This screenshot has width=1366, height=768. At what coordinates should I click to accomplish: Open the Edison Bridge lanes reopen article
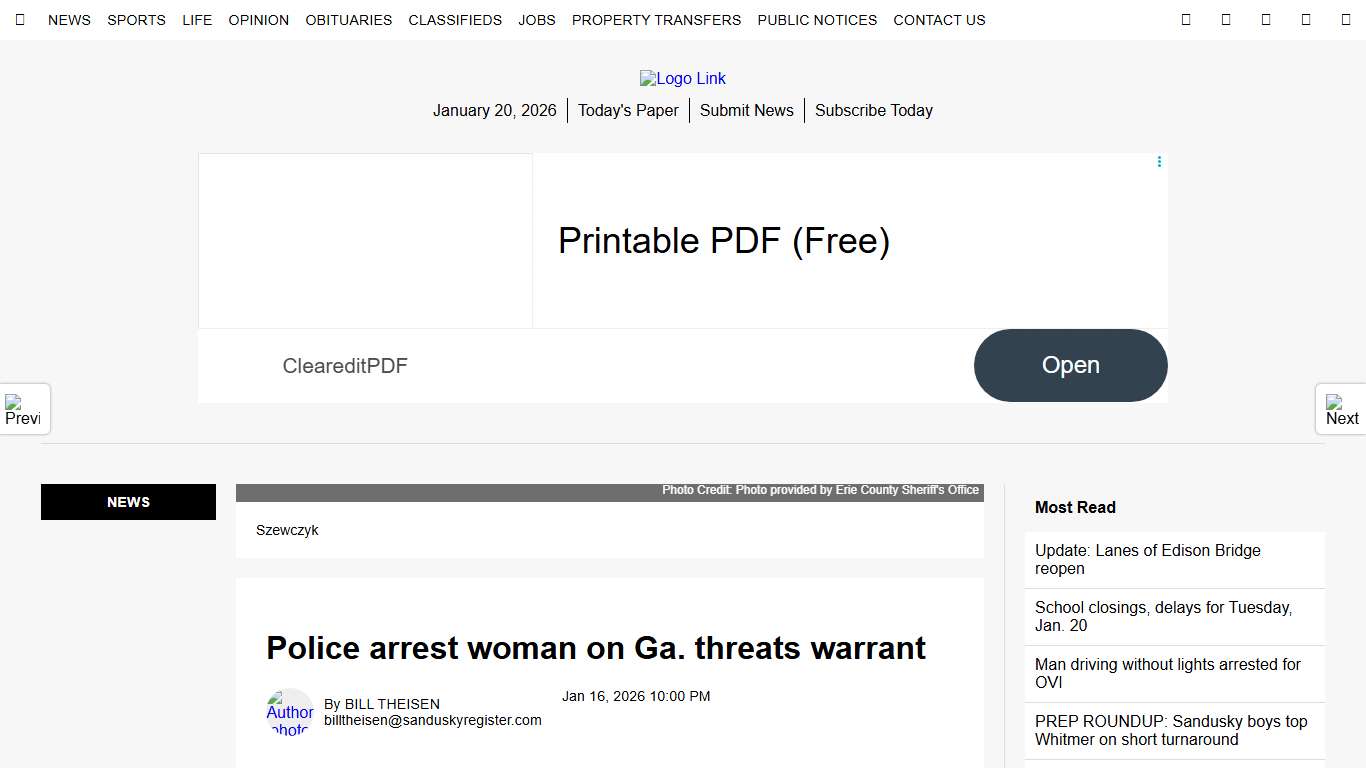click(1148, 559)
